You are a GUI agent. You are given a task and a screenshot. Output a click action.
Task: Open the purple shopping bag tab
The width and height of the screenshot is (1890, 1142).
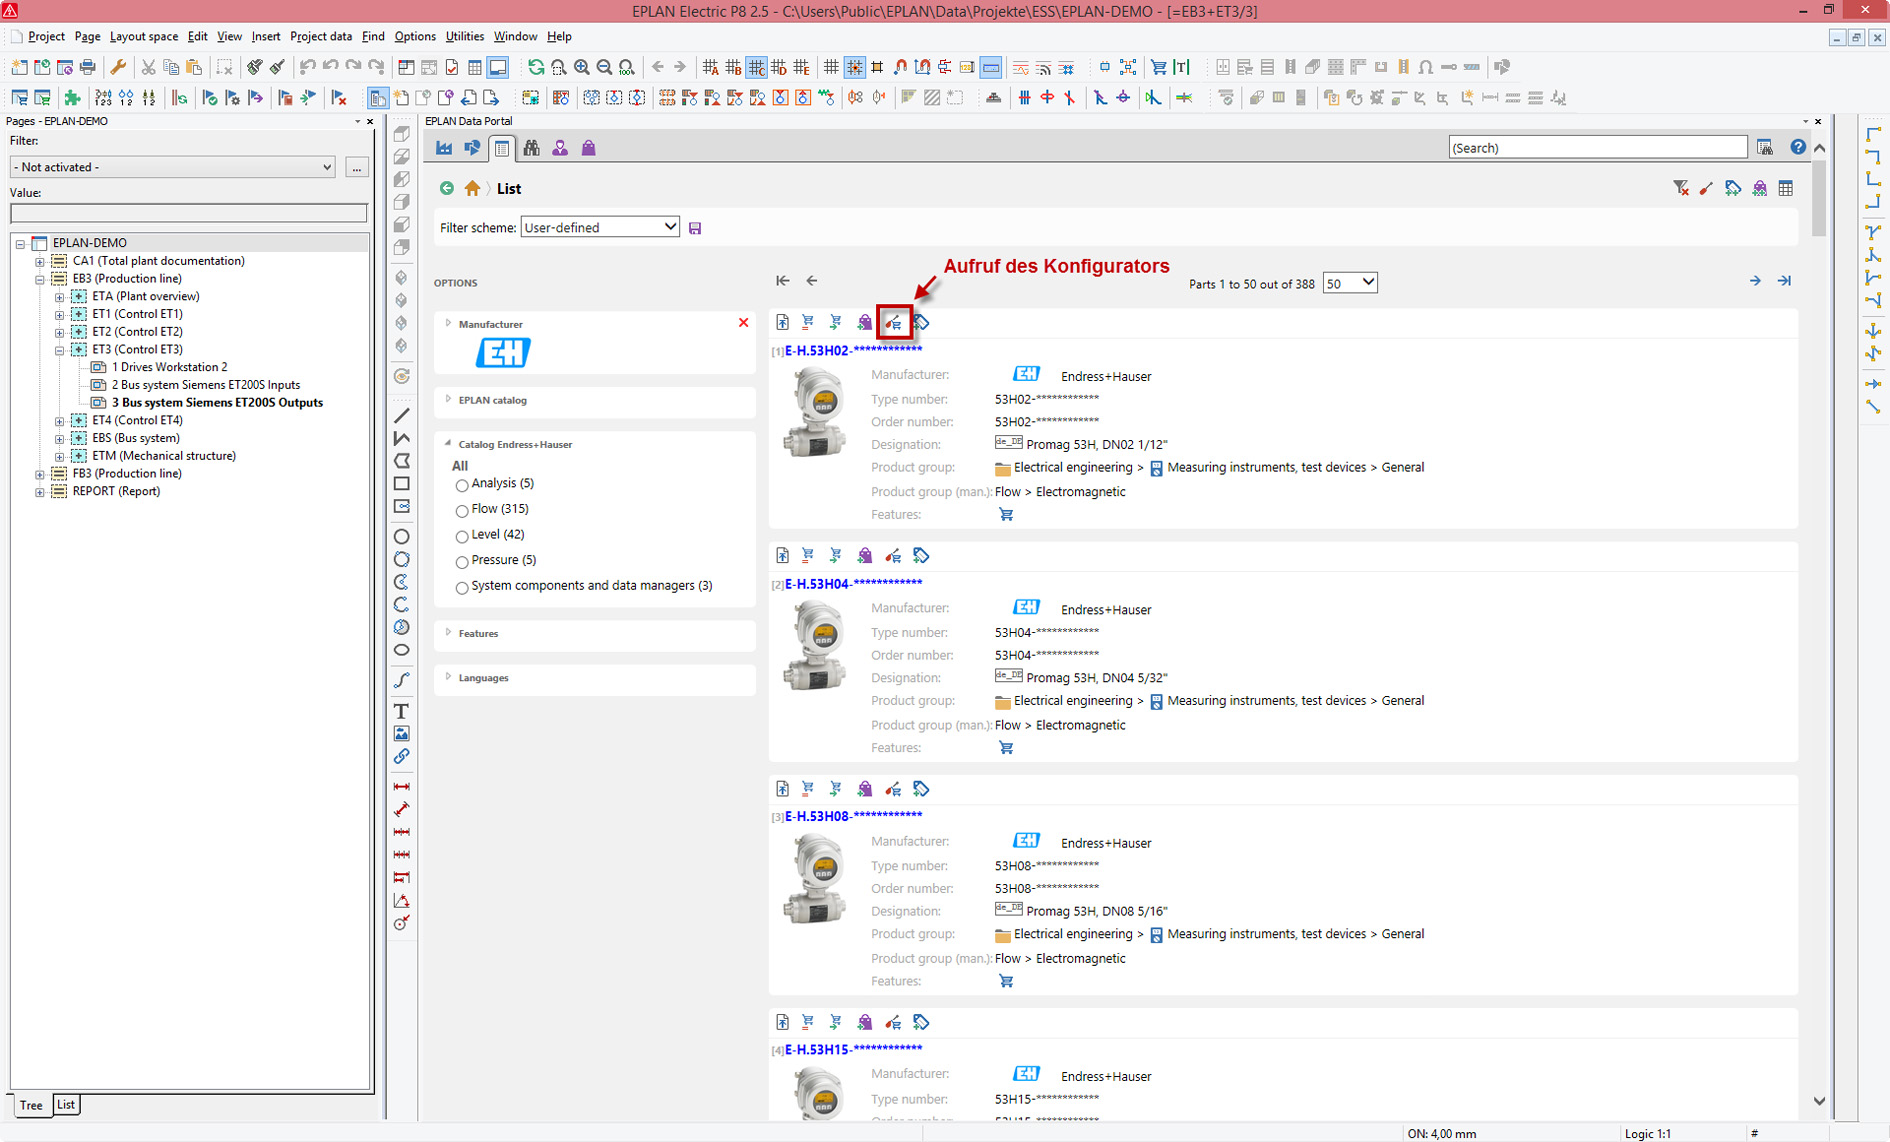589,147
